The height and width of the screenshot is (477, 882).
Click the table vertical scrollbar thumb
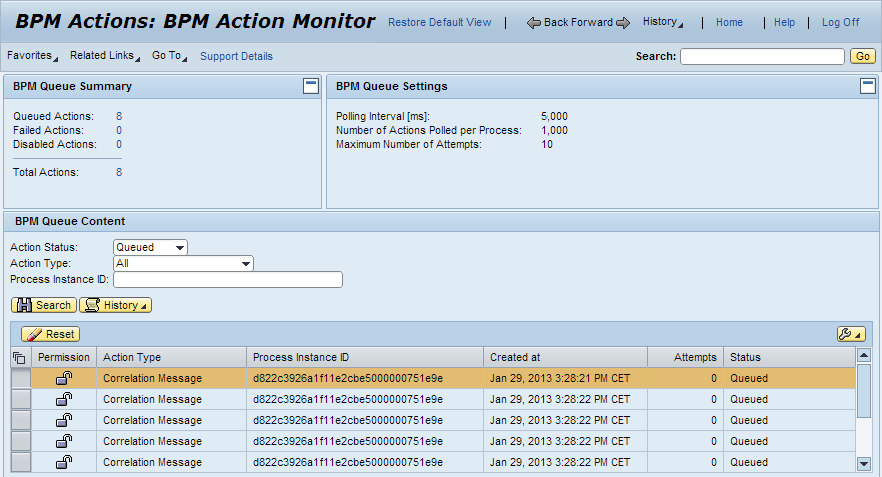tap(864, 390)
